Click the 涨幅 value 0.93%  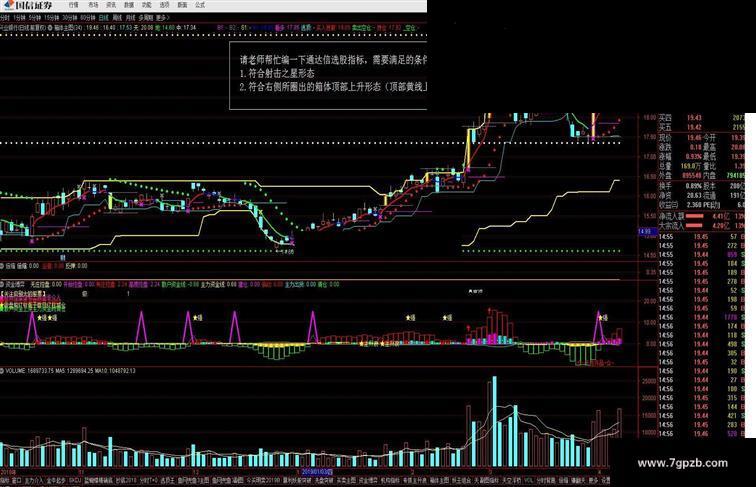[x=693, y=157]
